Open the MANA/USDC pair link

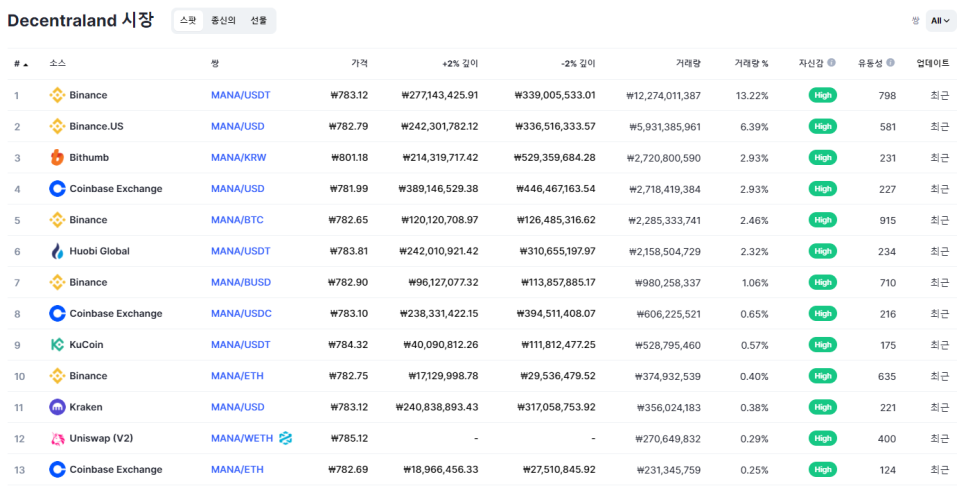242,314
